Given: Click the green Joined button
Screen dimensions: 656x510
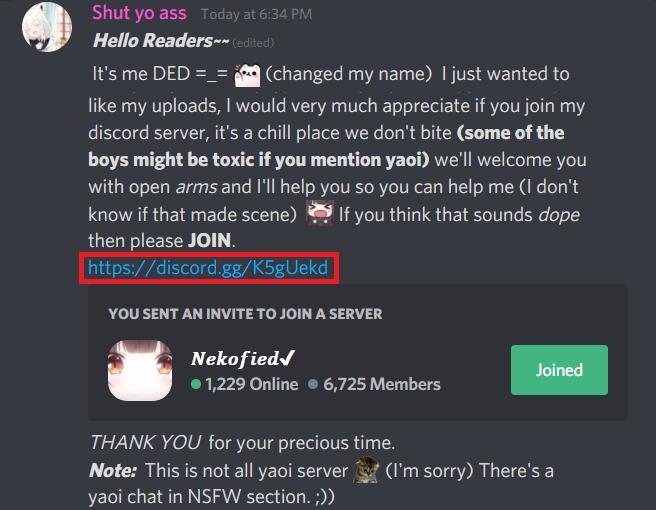Looking at the screenshot, I should point(559,370).
